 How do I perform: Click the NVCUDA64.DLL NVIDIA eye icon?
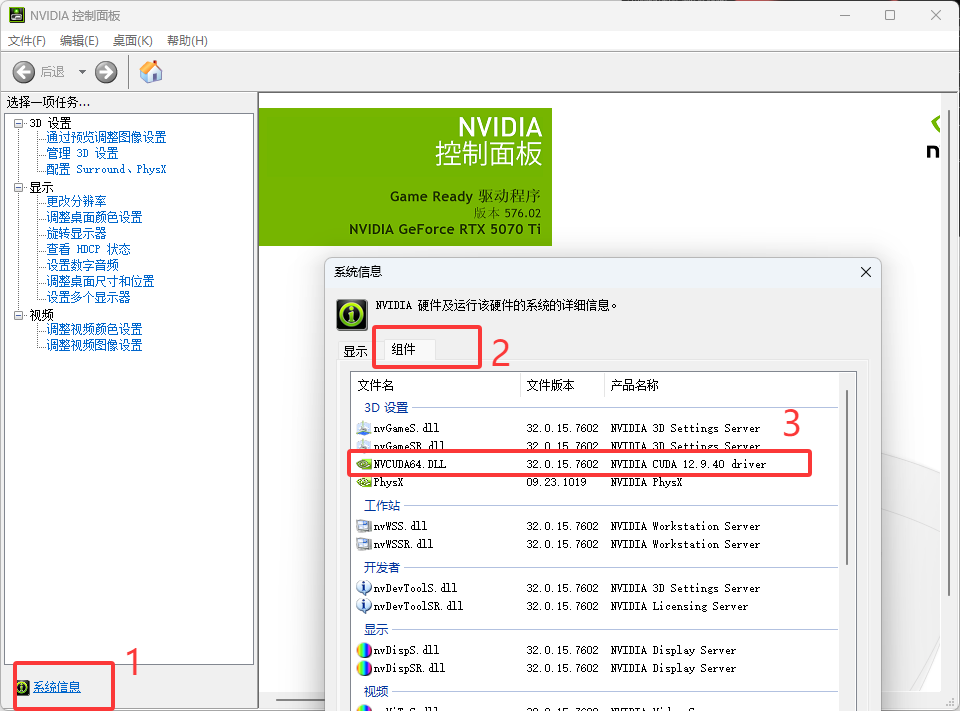click(364, 464)
